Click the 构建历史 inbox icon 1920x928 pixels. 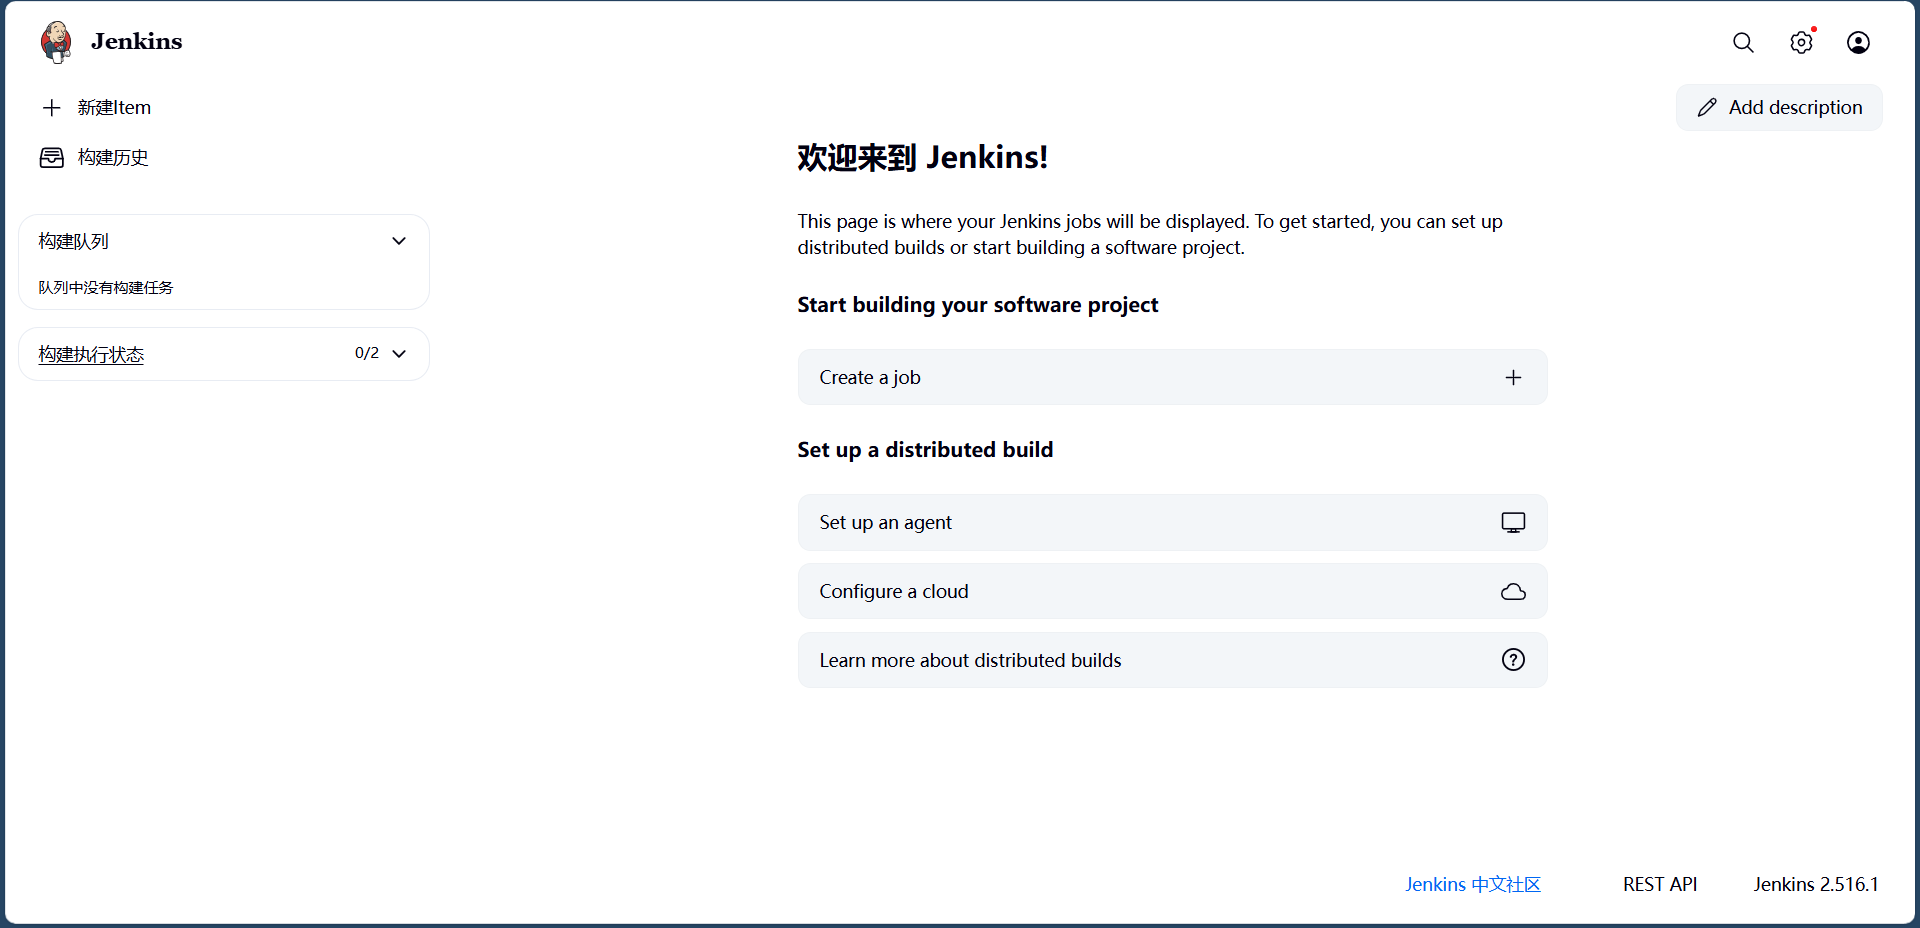click(x=52, y=157)
